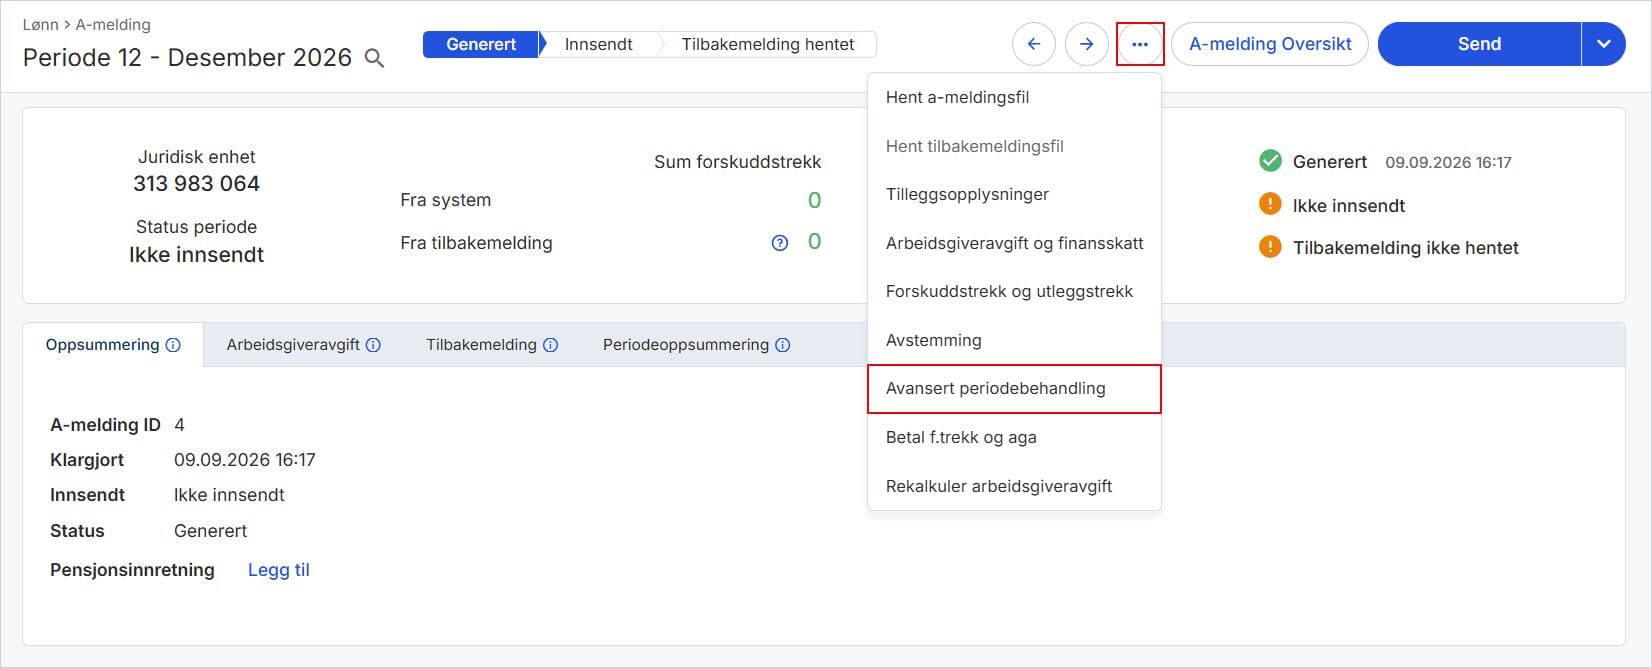Go to next period with right arrow
This screenshot has height=668, width=1652.
(1086, 44)
